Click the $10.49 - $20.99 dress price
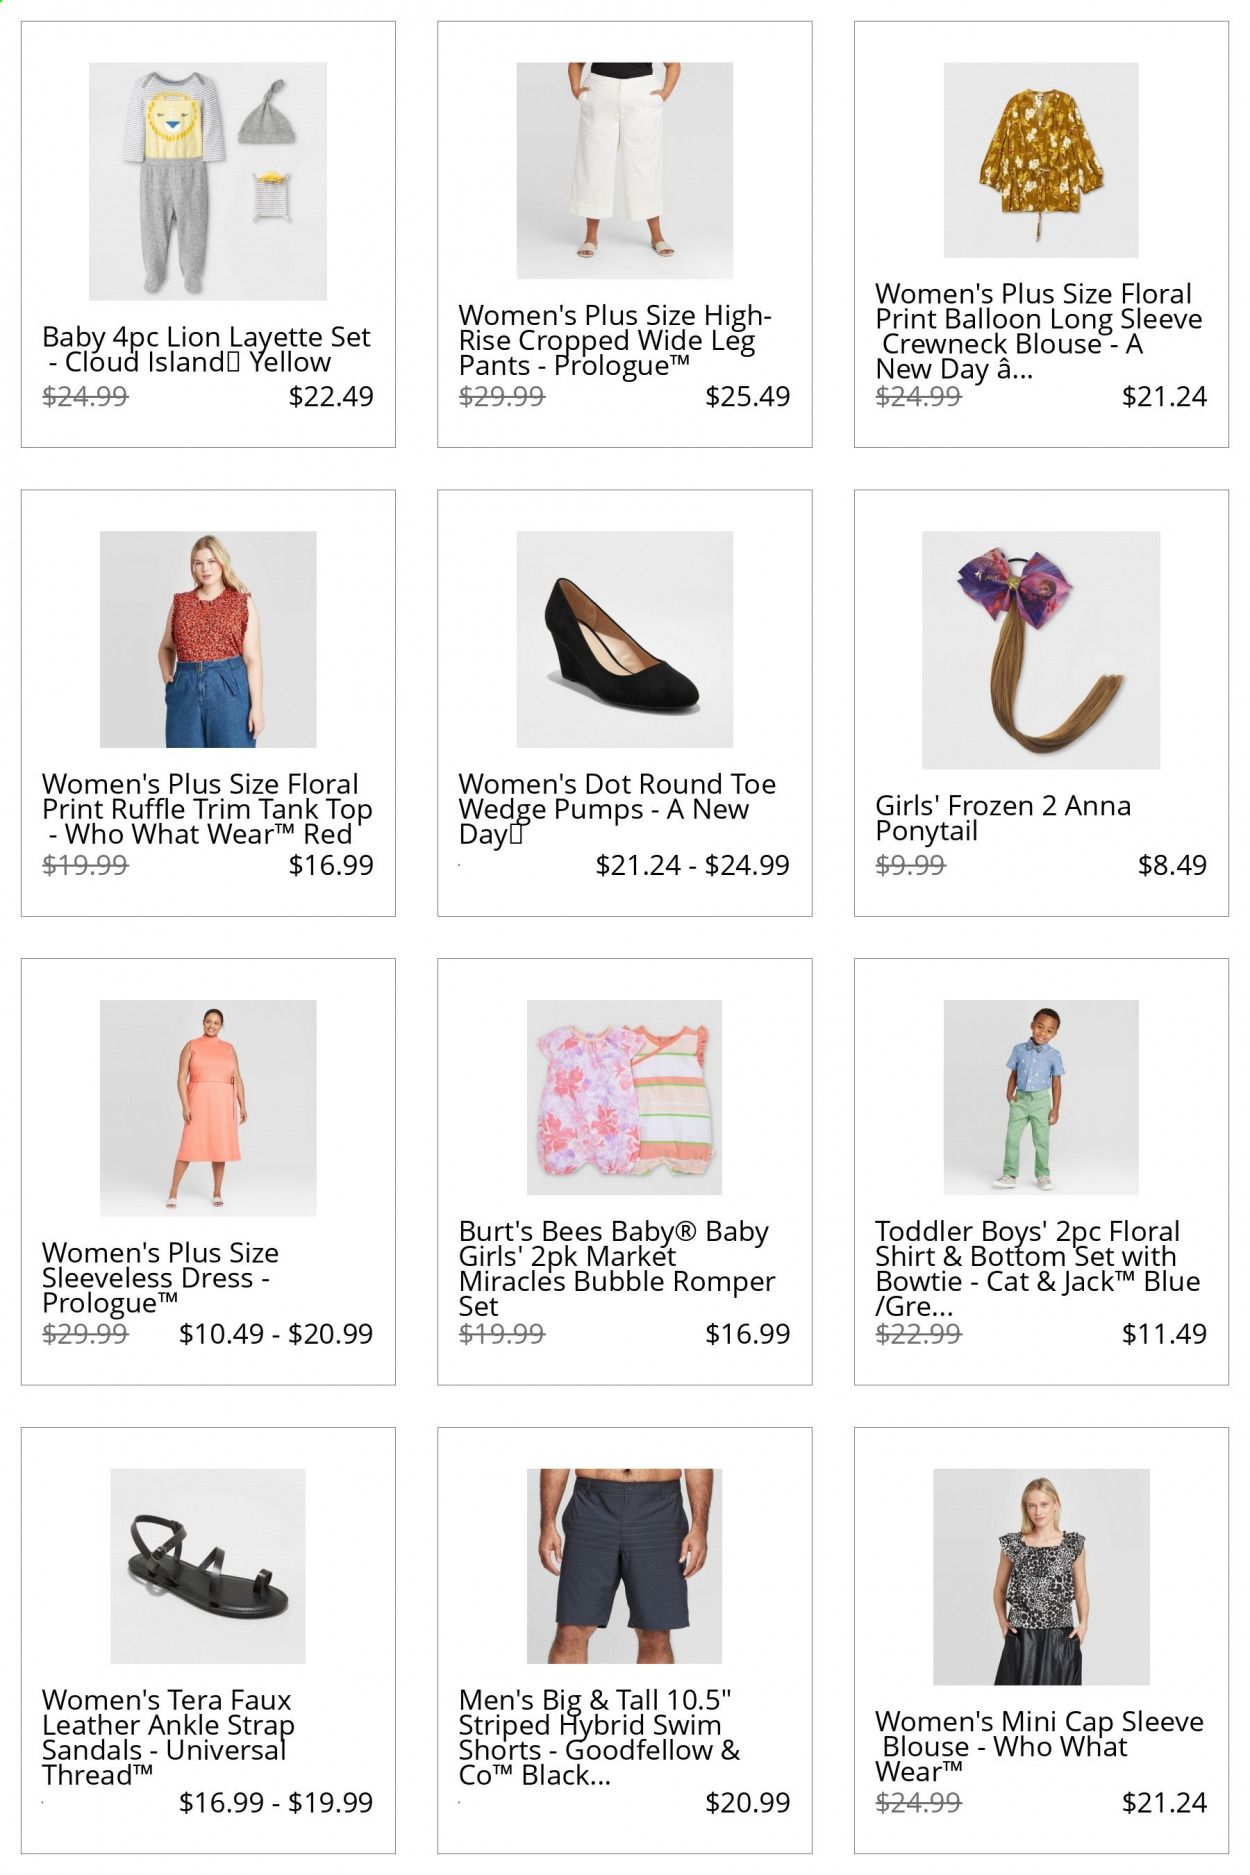 tap(276, 1333)
